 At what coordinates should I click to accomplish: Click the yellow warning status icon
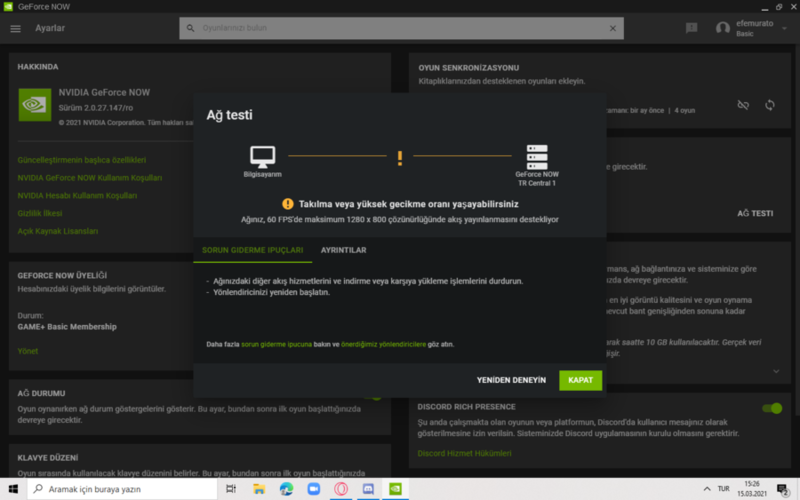point(288,204)
